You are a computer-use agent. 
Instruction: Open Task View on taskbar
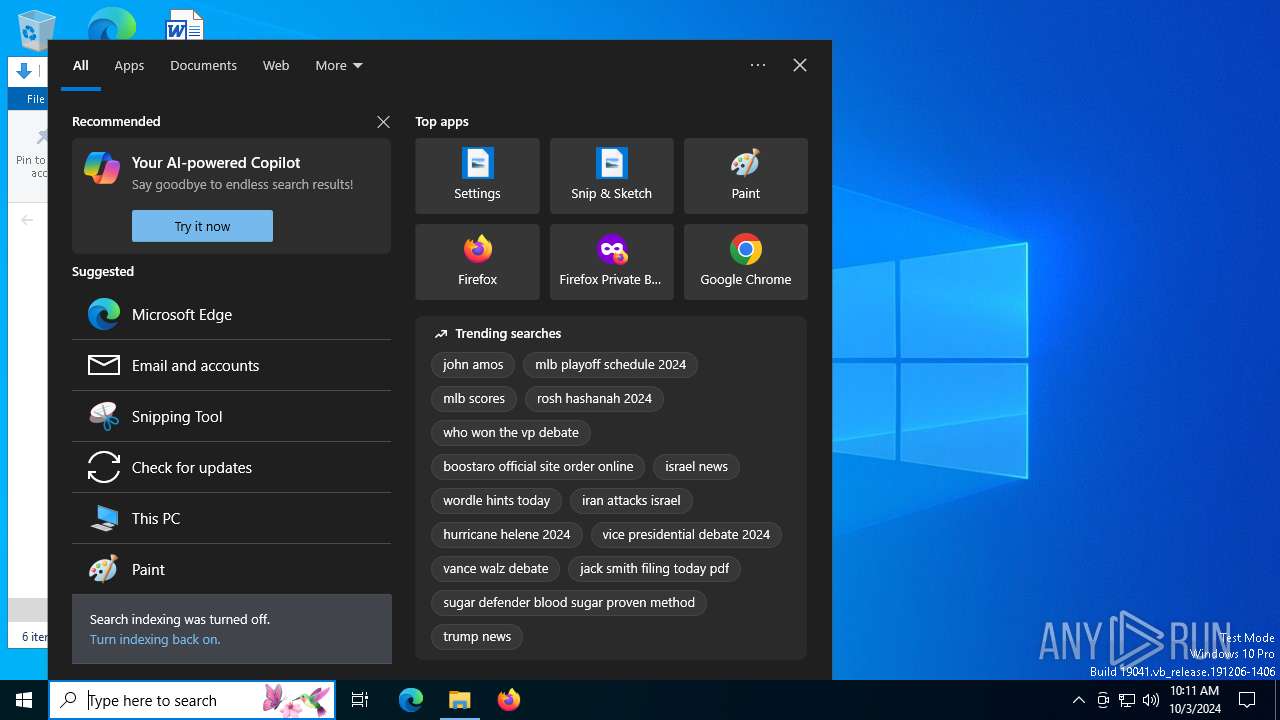click(x=360, y=700)
